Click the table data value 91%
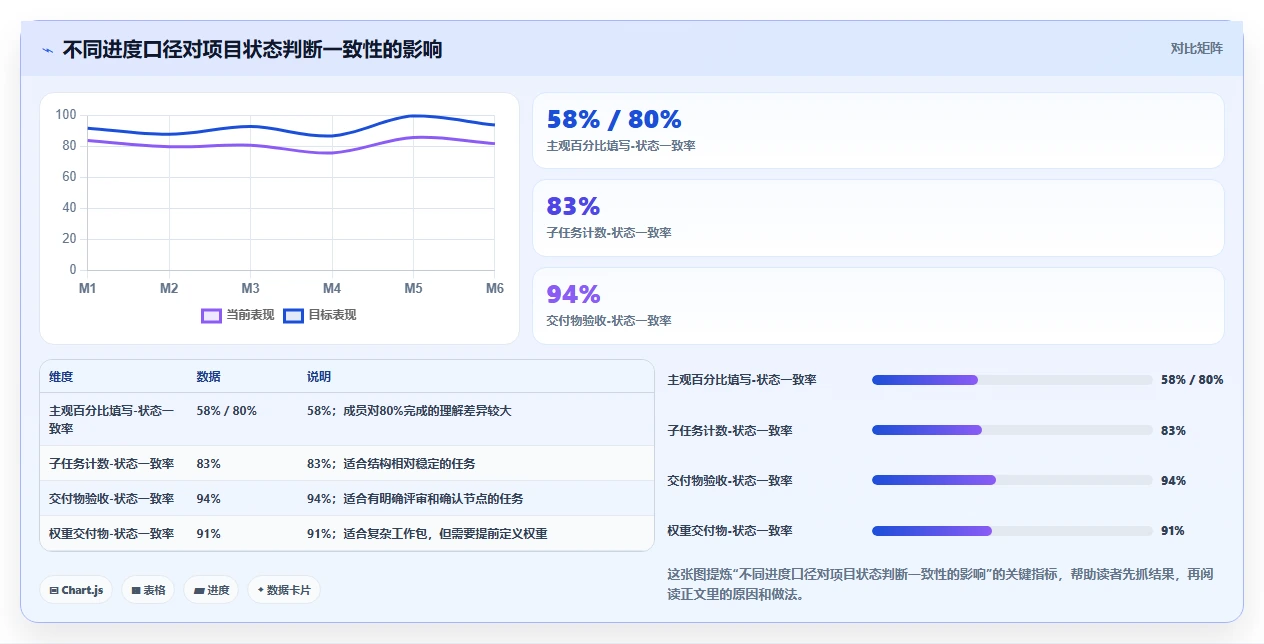Image resolution: width=1264 pixels, height=644 pixels. pos(208,534)
